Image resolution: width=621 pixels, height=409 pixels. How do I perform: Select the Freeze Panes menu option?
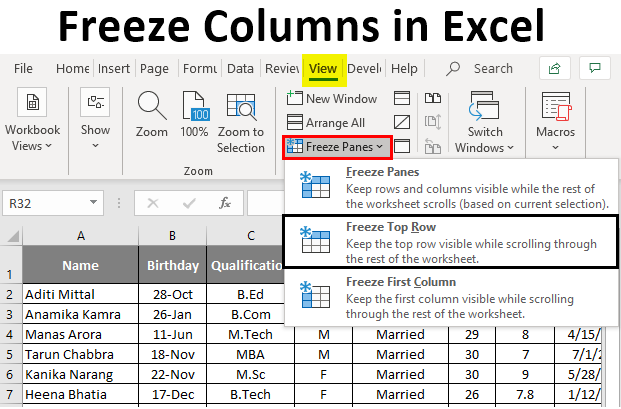click(448, 188)
